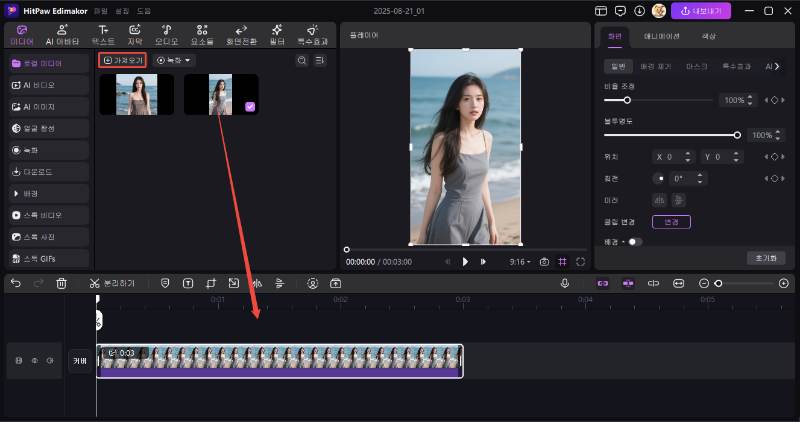Screen dimensions: 800x422
Task: Click the timeline zoom slider handle
Action: pyautogui.click(x=718, y=283)
